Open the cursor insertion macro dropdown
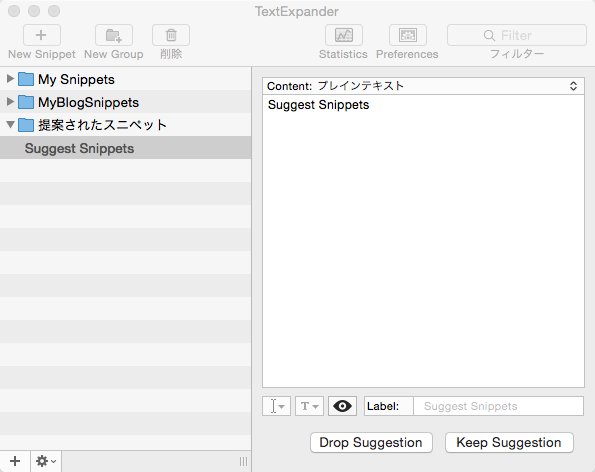595x472 pixels. click(276, 406)
